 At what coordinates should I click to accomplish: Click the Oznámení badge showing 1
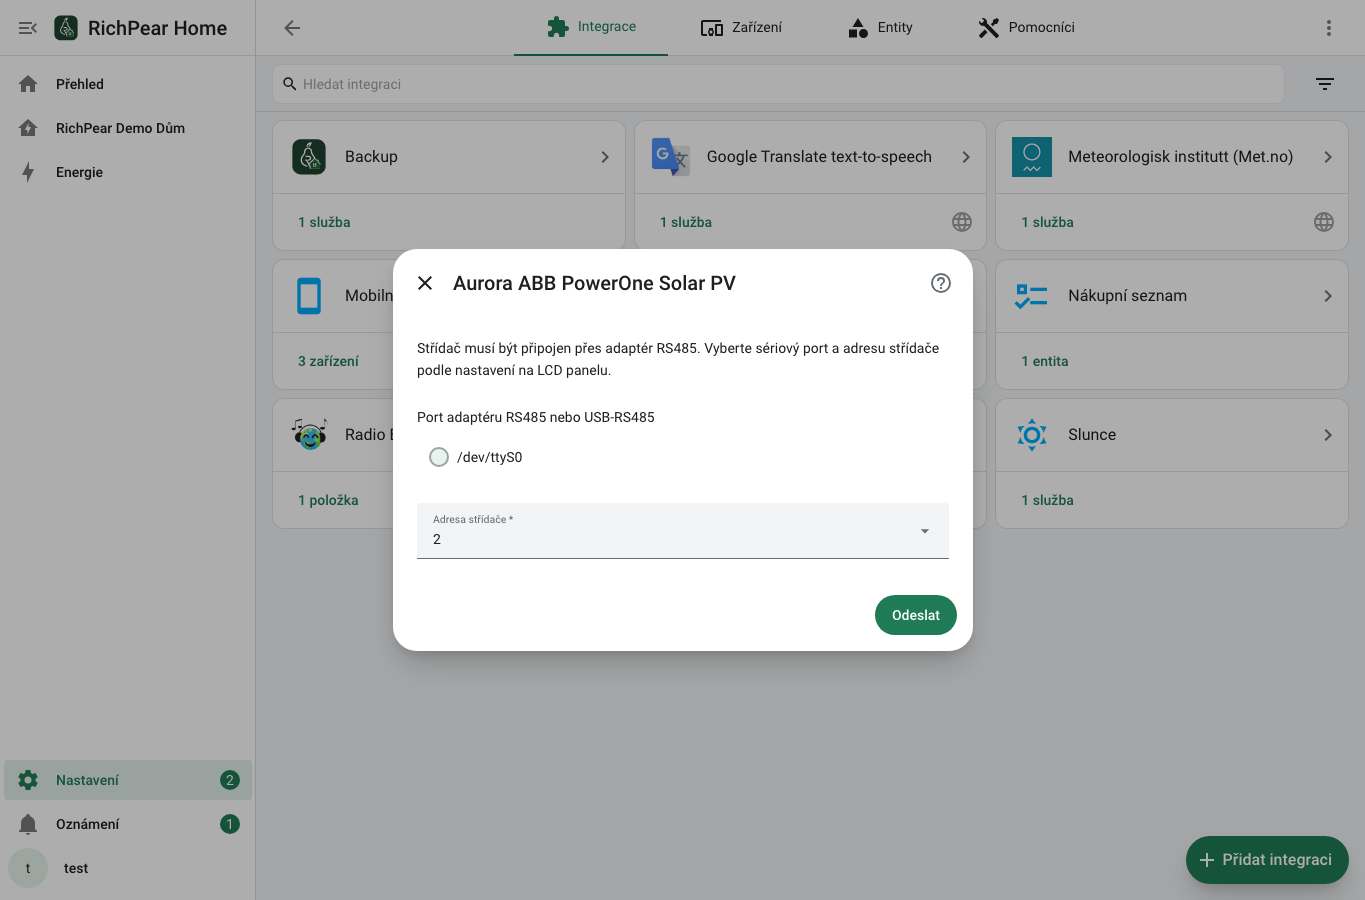pyautogui.click(x=230, y=824)
